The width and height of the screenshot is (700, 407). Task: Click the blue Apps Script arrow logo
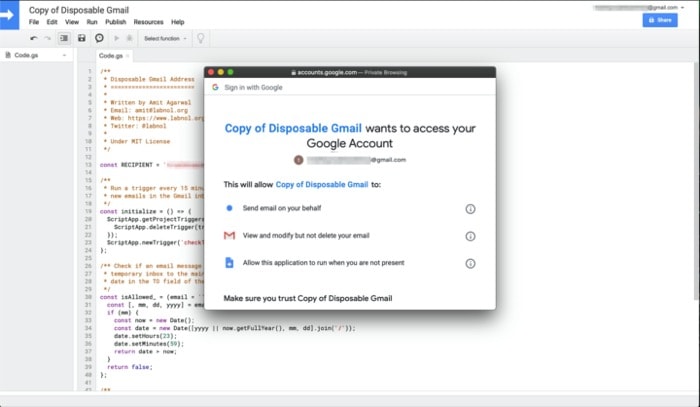[x=9, y=15]
